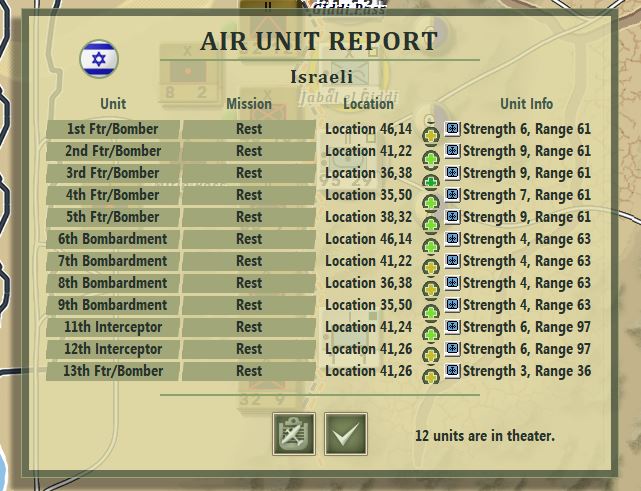Change Rest mission of 4th Ftr/Bomber

click(x=249, y=195)
